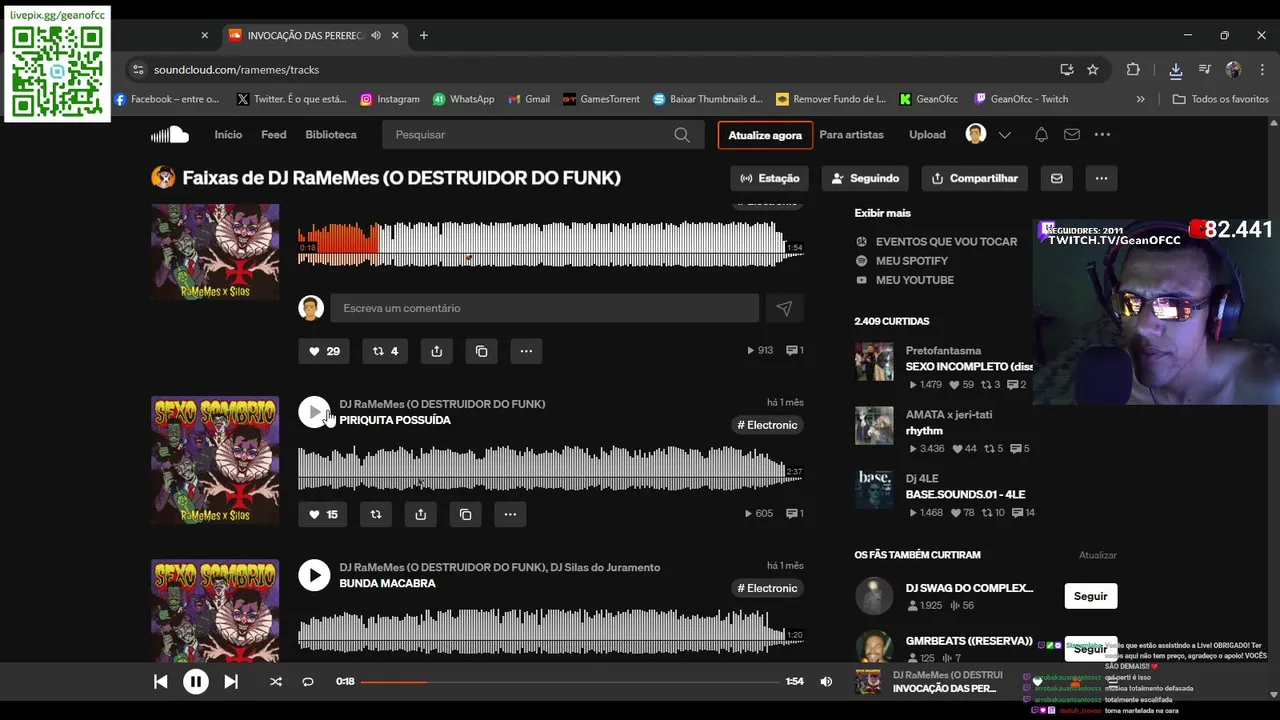Like PIRIQUITA POSSUÍDA track
This screenshot has height=720, width=1280.
[x=323, y=514]
